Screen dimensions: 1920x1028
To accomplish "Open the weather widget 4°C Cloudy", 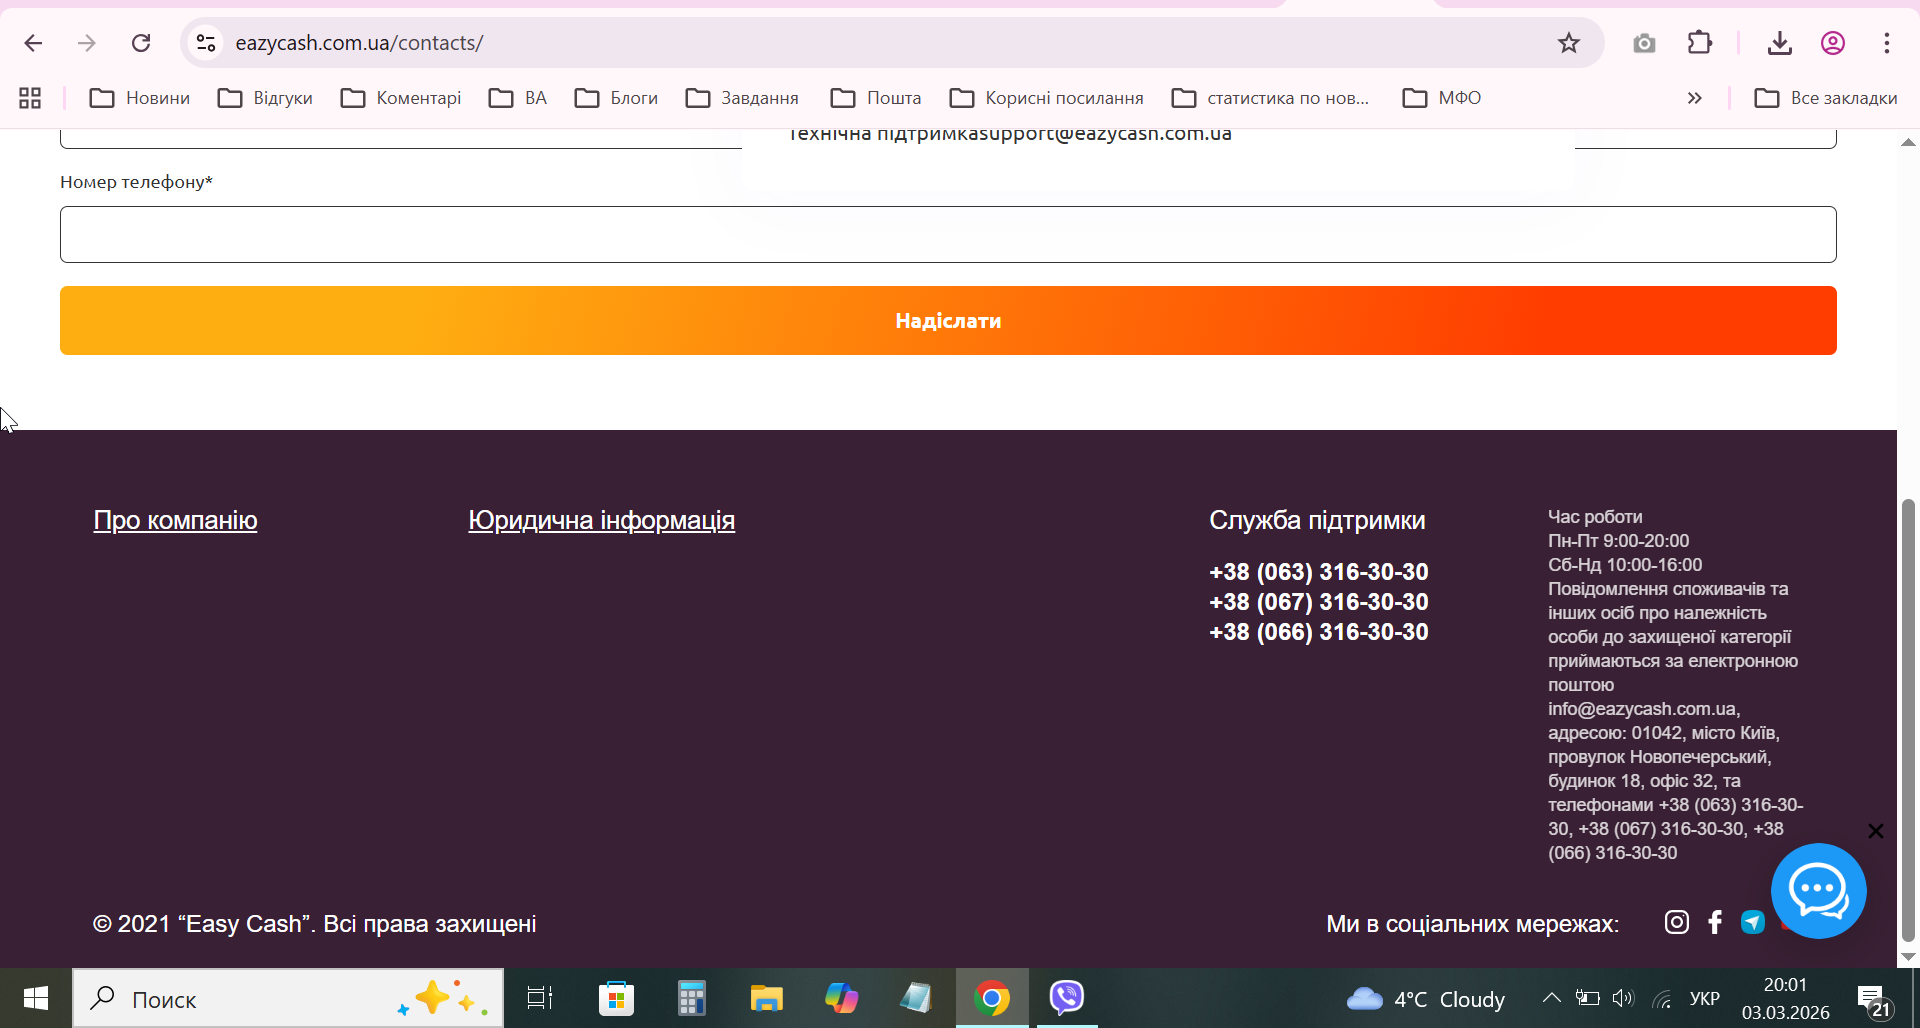I will click(1425, 999).
